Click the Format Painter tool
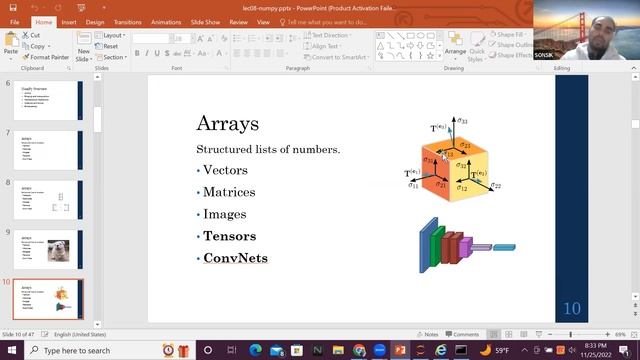 [45, 57]
